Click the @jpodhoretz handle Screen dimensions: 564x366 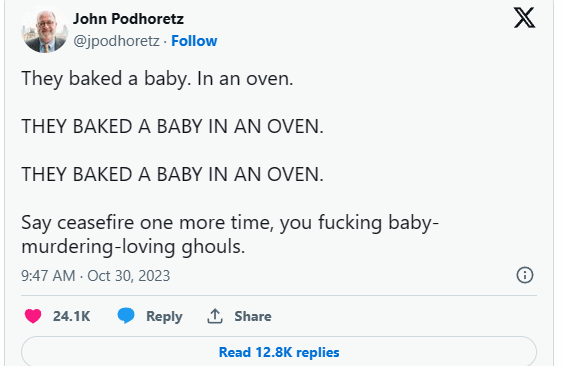(x=116, y=41)
